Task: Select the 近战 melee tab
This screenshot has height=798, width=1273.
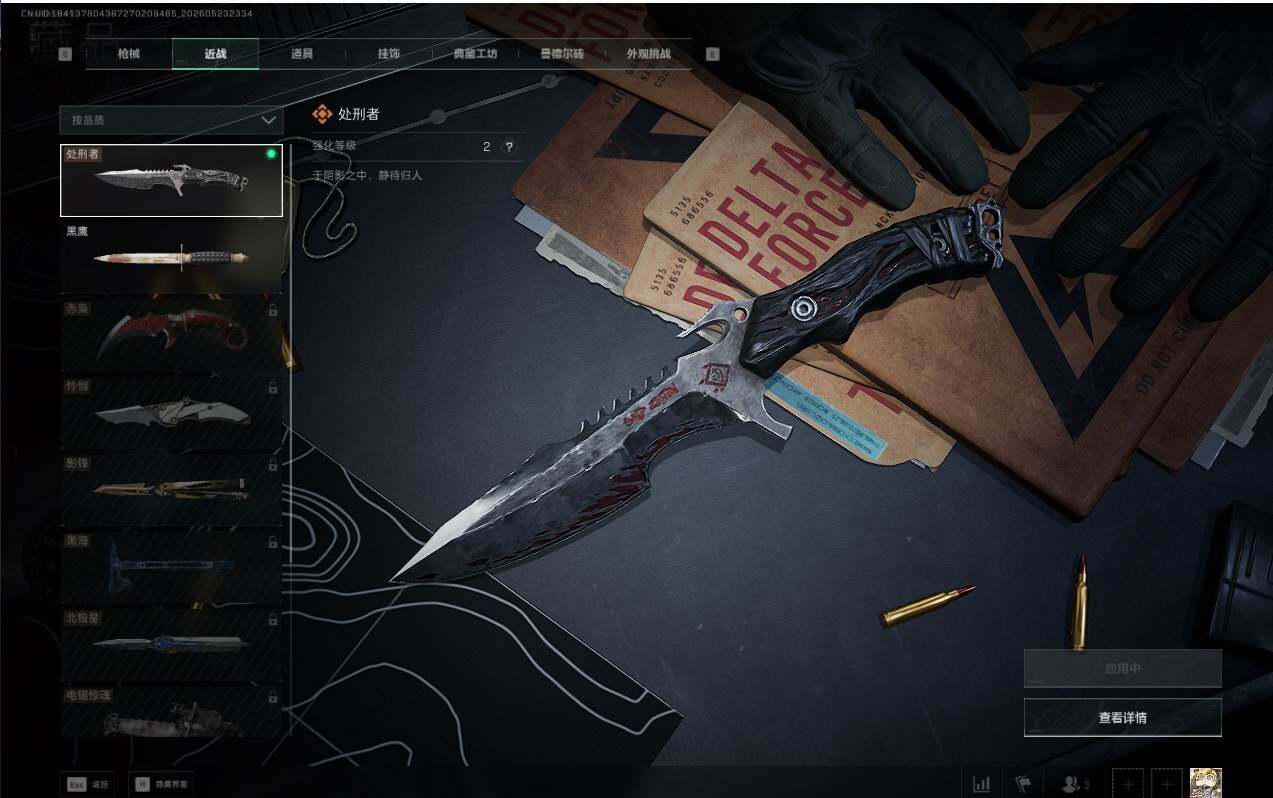Action: [215, 54]
